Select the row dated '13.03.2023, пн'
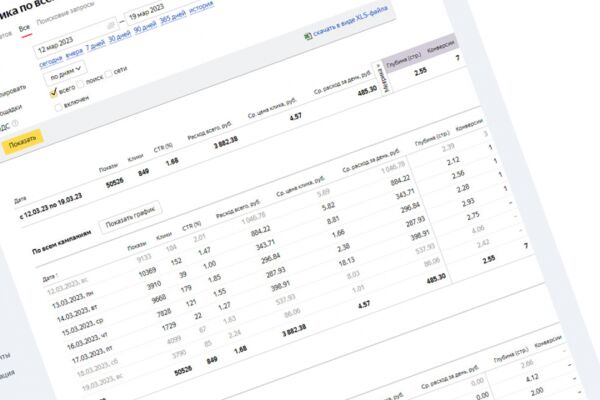The width and height of the screenshot is (600, 400). click(x=72, y=300)
